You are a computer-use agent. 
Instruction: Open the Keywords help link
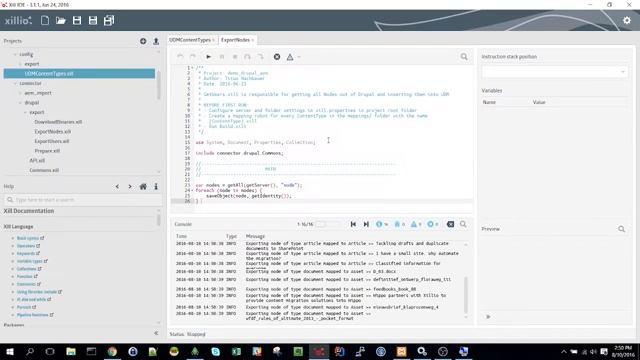(26, 253)
